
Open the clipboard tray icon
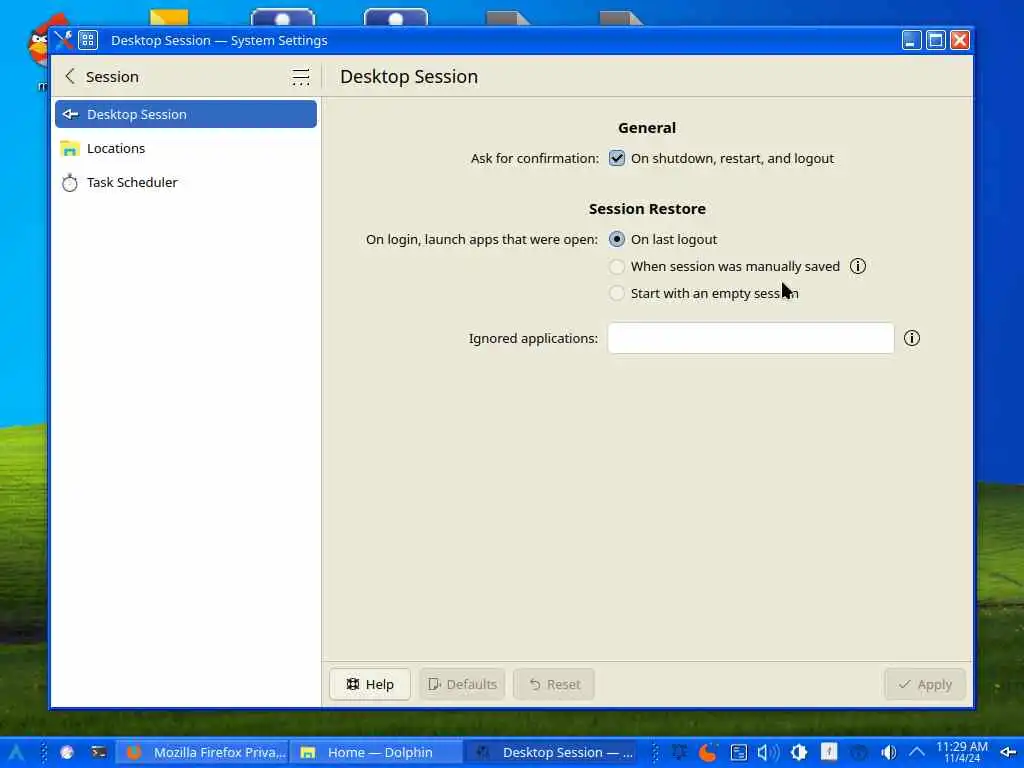739,753
